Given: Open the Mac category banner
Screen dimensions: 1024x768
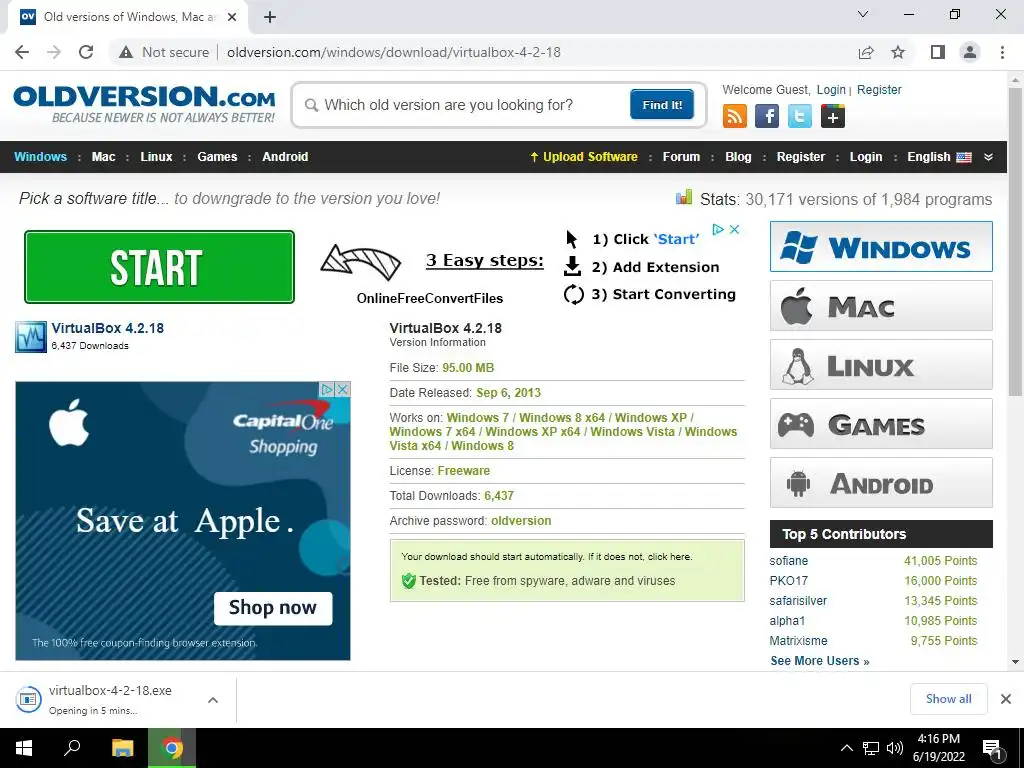Looking at the screenshot, I should click(881, 306).
